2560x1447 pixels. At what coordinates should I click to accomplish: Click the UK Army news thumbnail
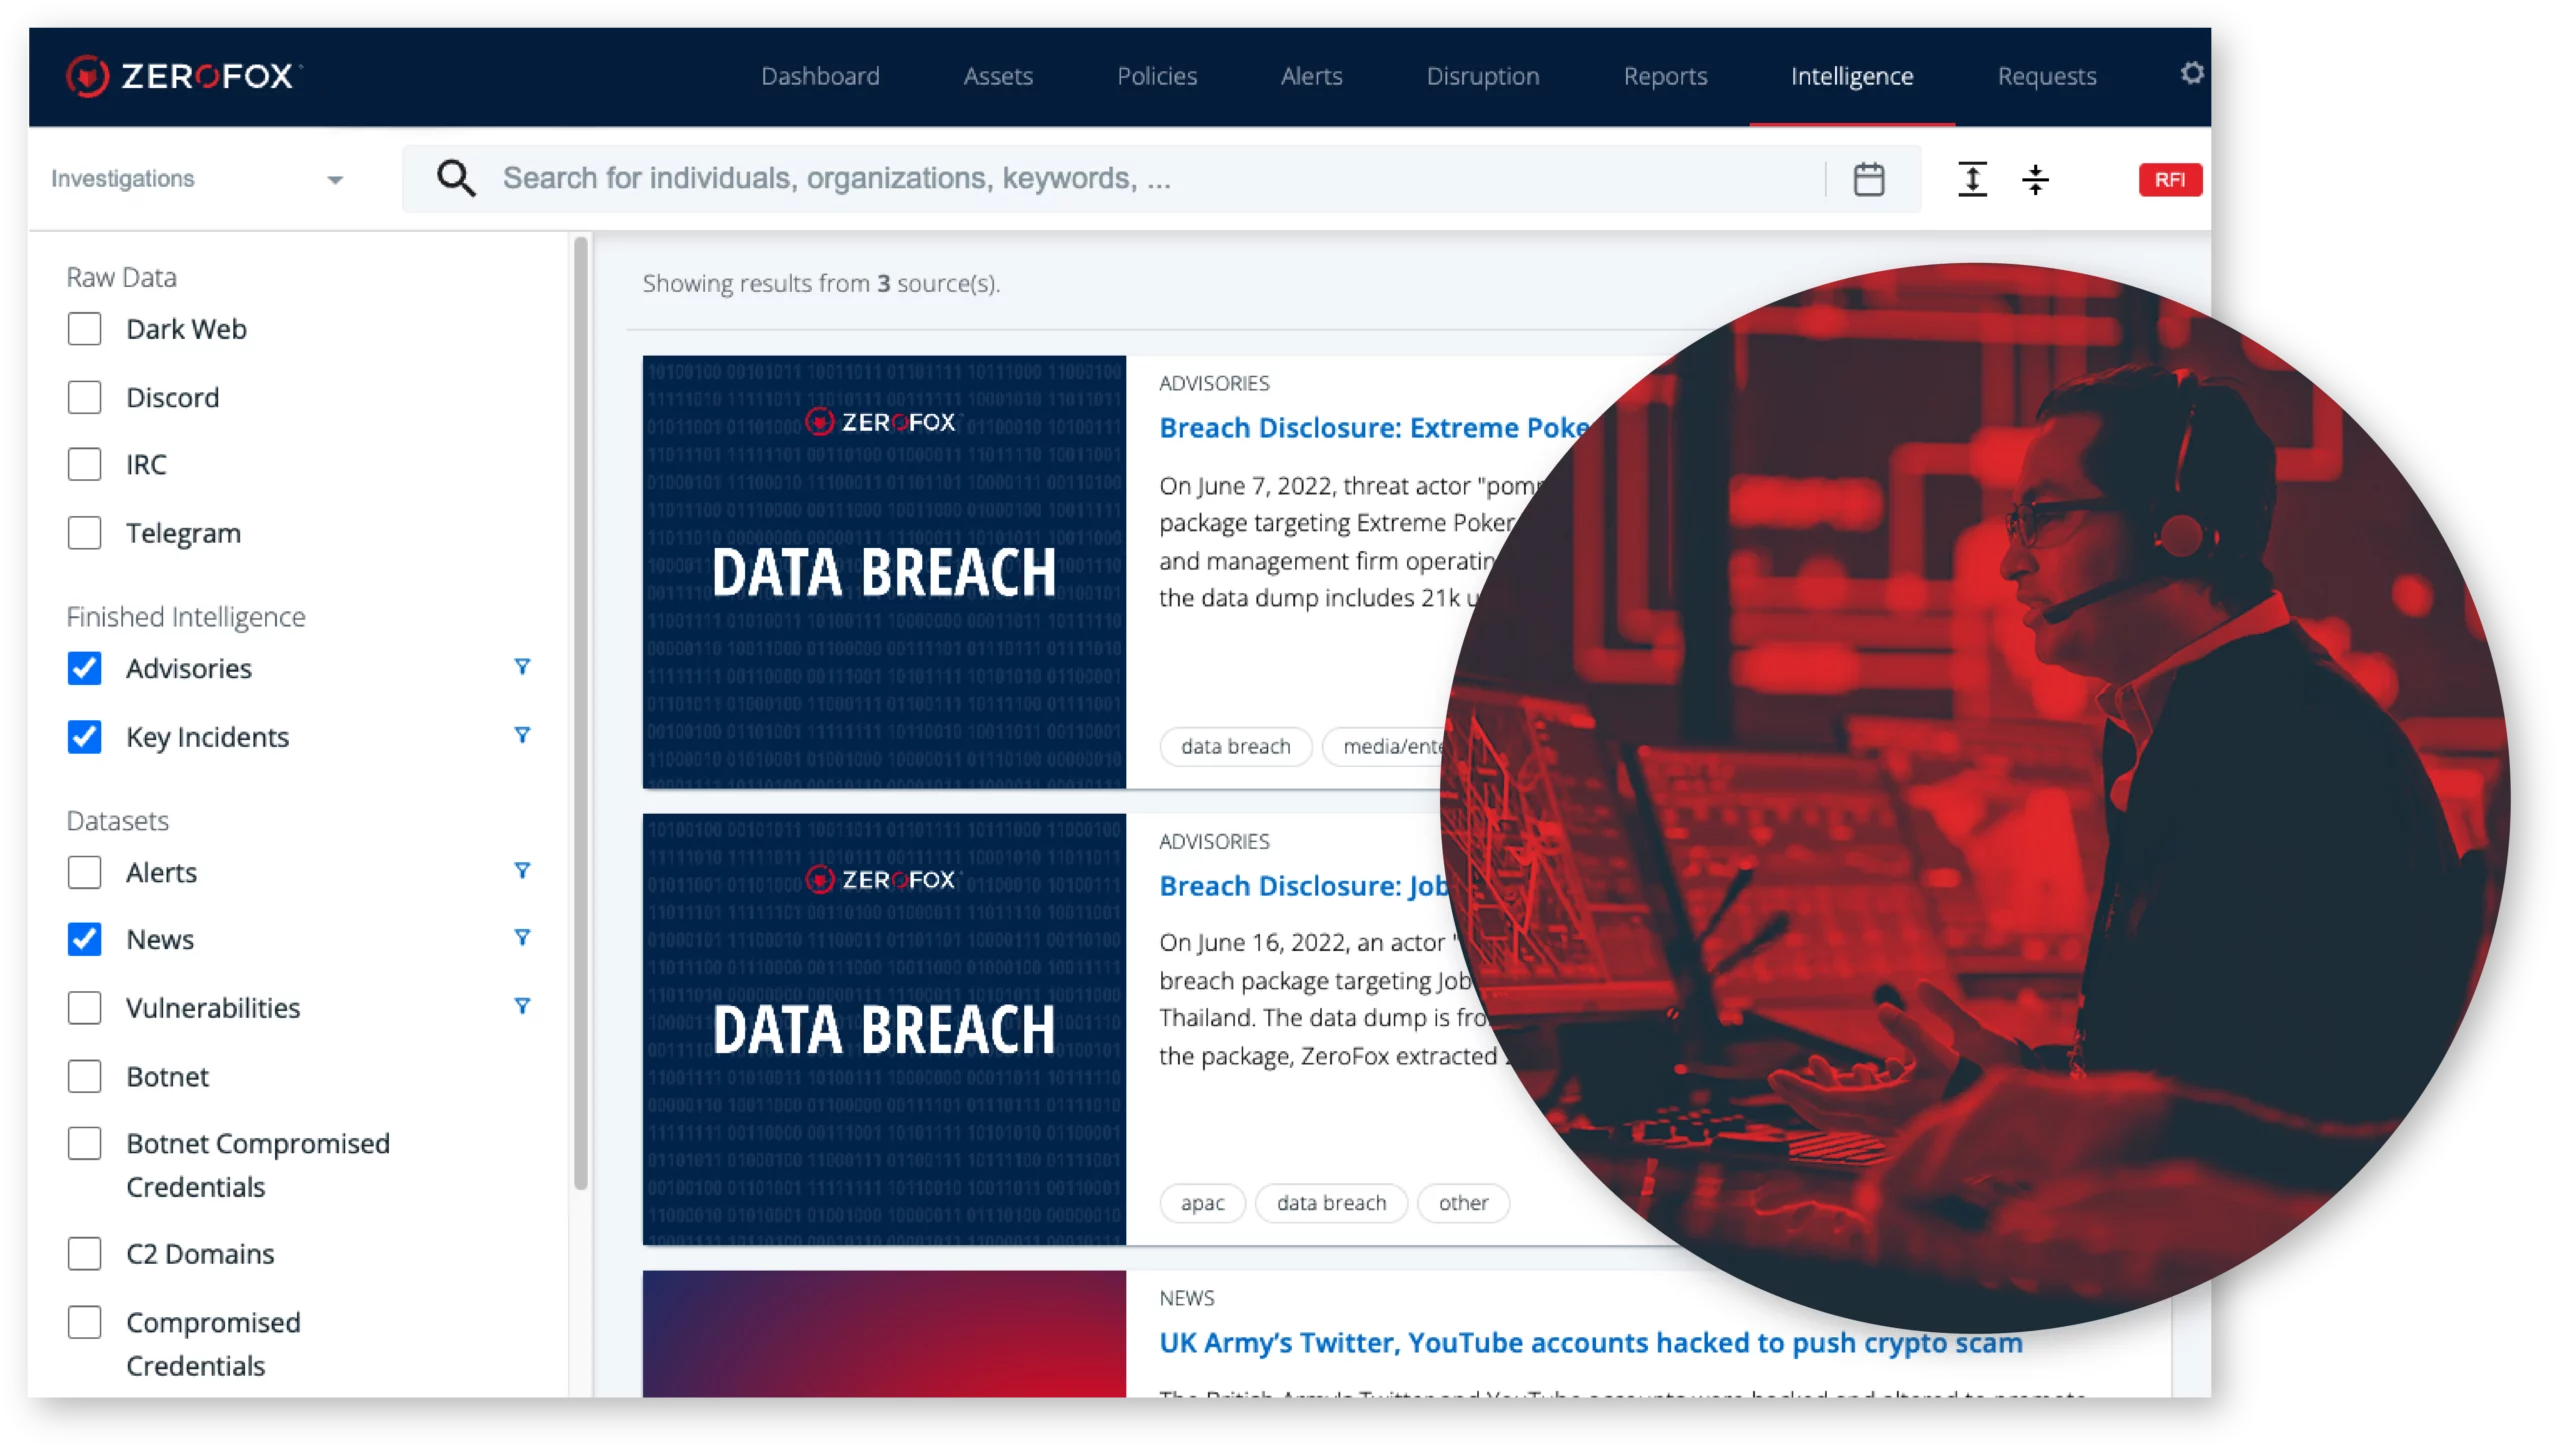tap(884, 1333)
